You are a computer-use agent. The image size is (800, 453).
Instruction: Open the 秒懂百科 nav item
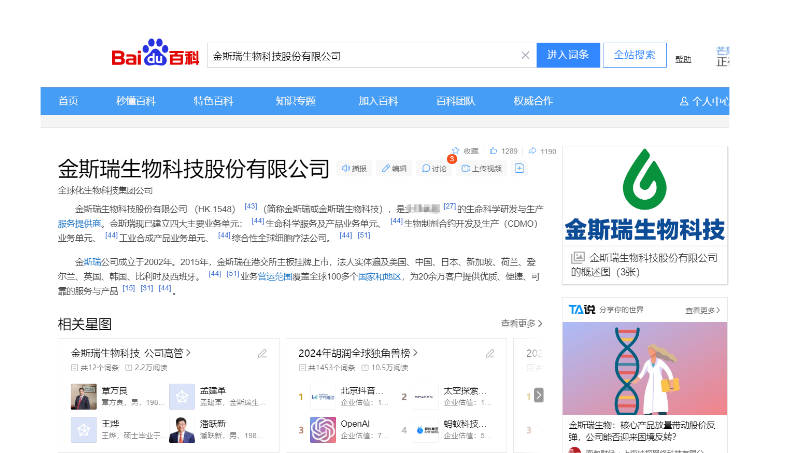(136, 101)
